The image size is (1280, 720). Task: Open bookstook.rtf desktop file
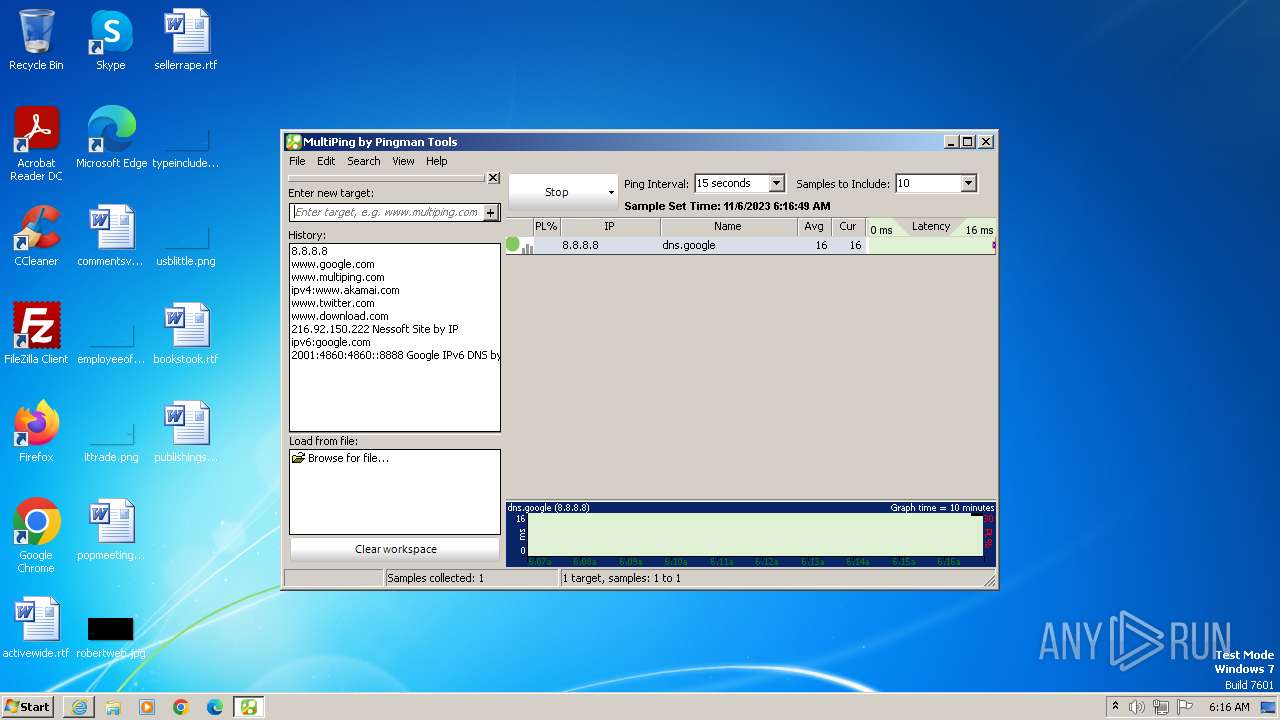(x=186, y=334)
